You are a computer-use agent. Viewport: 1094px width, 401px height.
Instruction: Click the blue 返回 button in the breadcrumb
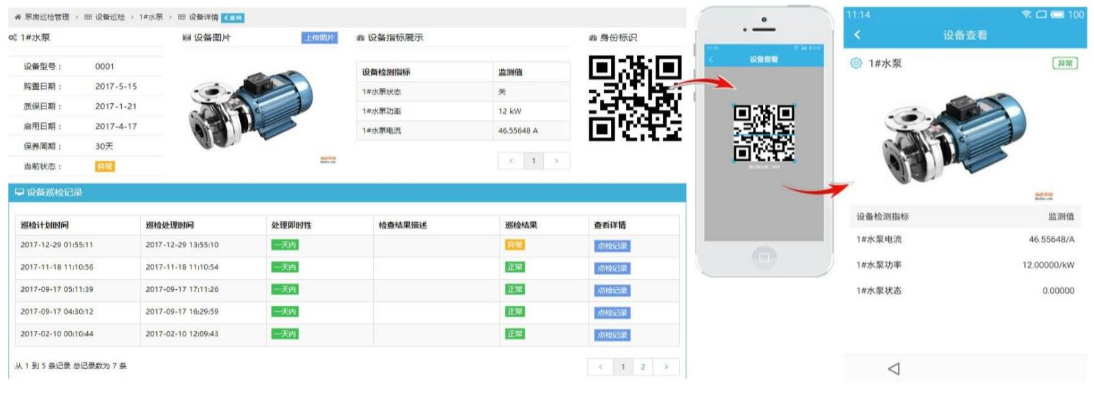coord(232,17)
